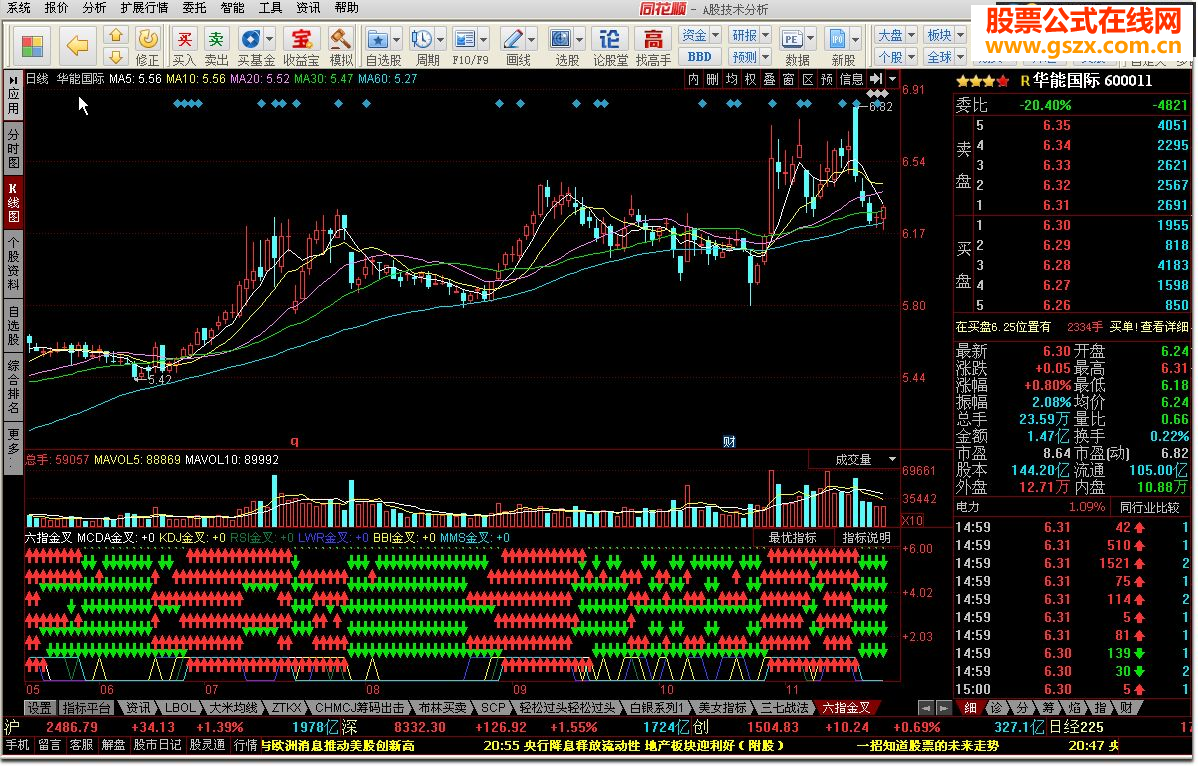Screen dimensions: 1198x766
Task: Expand the 买基金 dropdown arrow
Action: click(x=270, y=39)
